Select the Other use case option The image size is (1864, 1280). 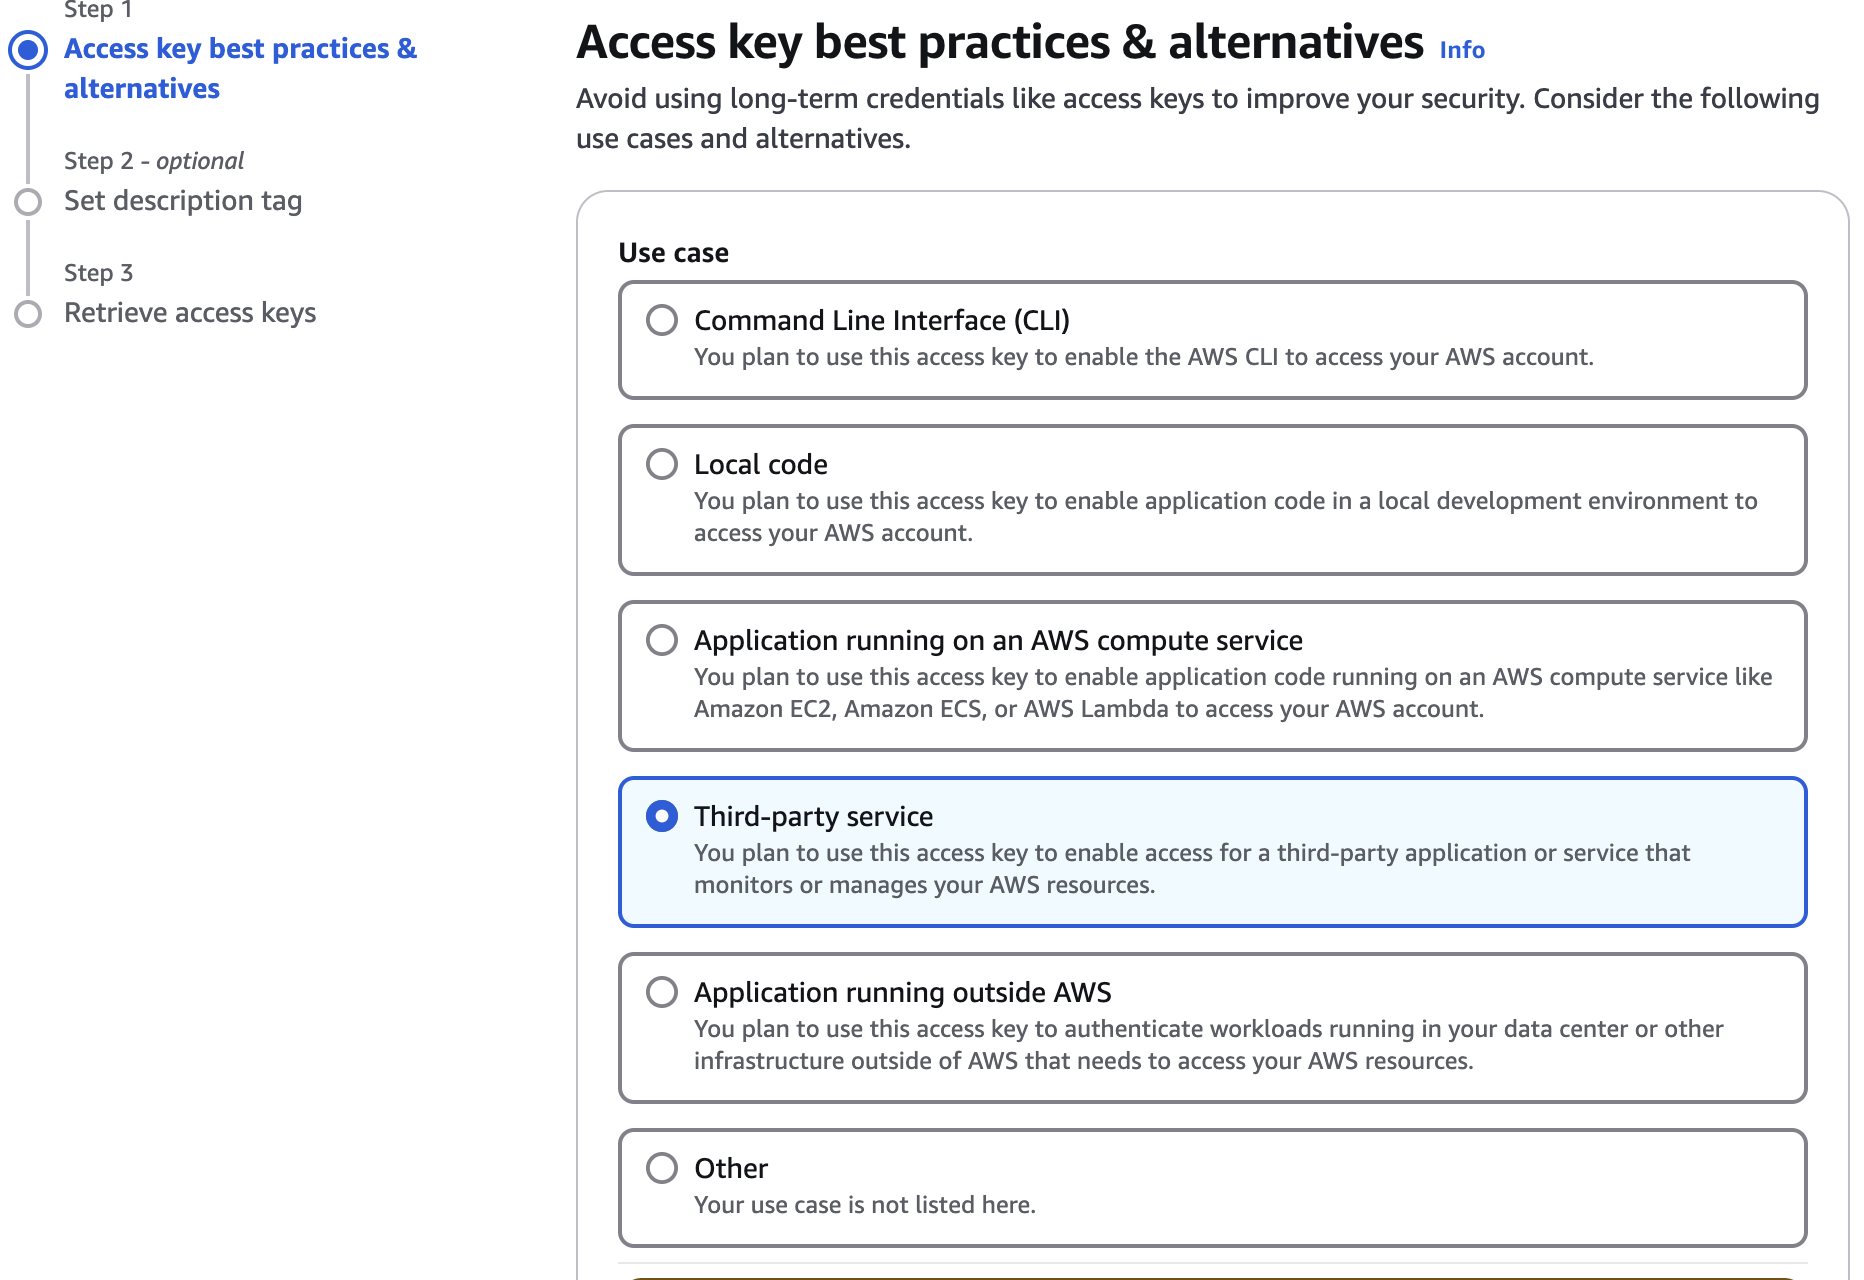[x=662, y=1168]
